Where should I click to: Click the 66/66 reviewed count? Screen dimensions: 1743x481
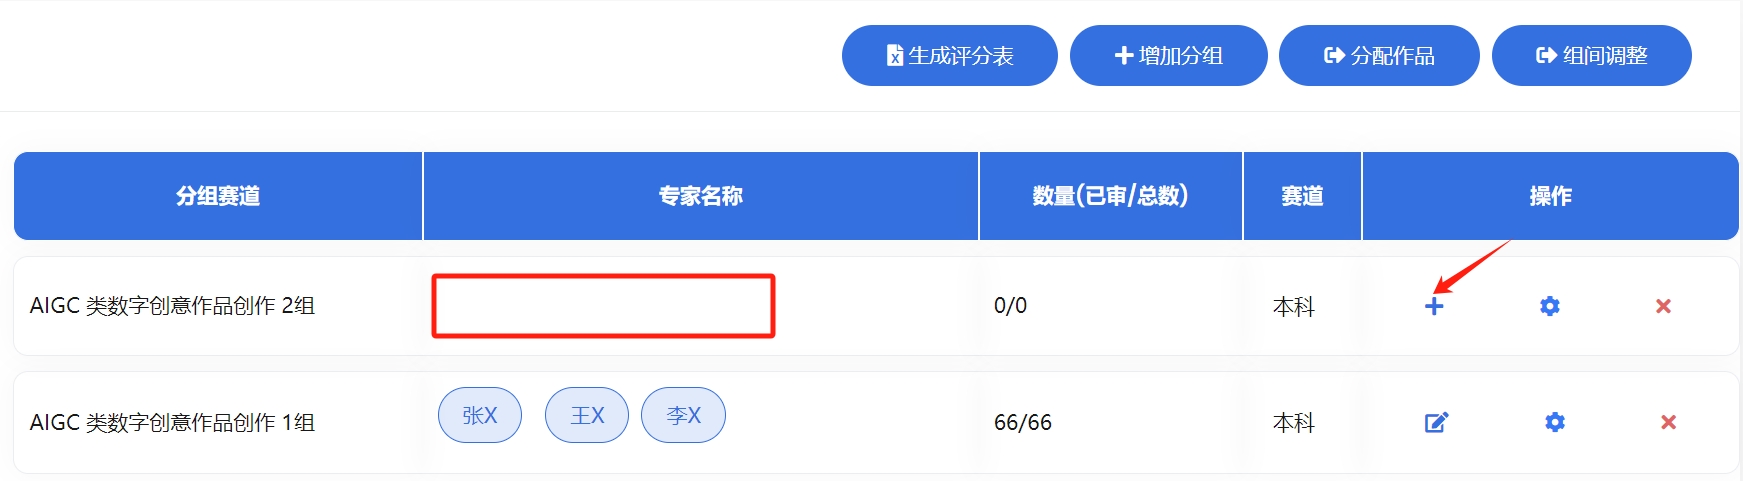1022,423
